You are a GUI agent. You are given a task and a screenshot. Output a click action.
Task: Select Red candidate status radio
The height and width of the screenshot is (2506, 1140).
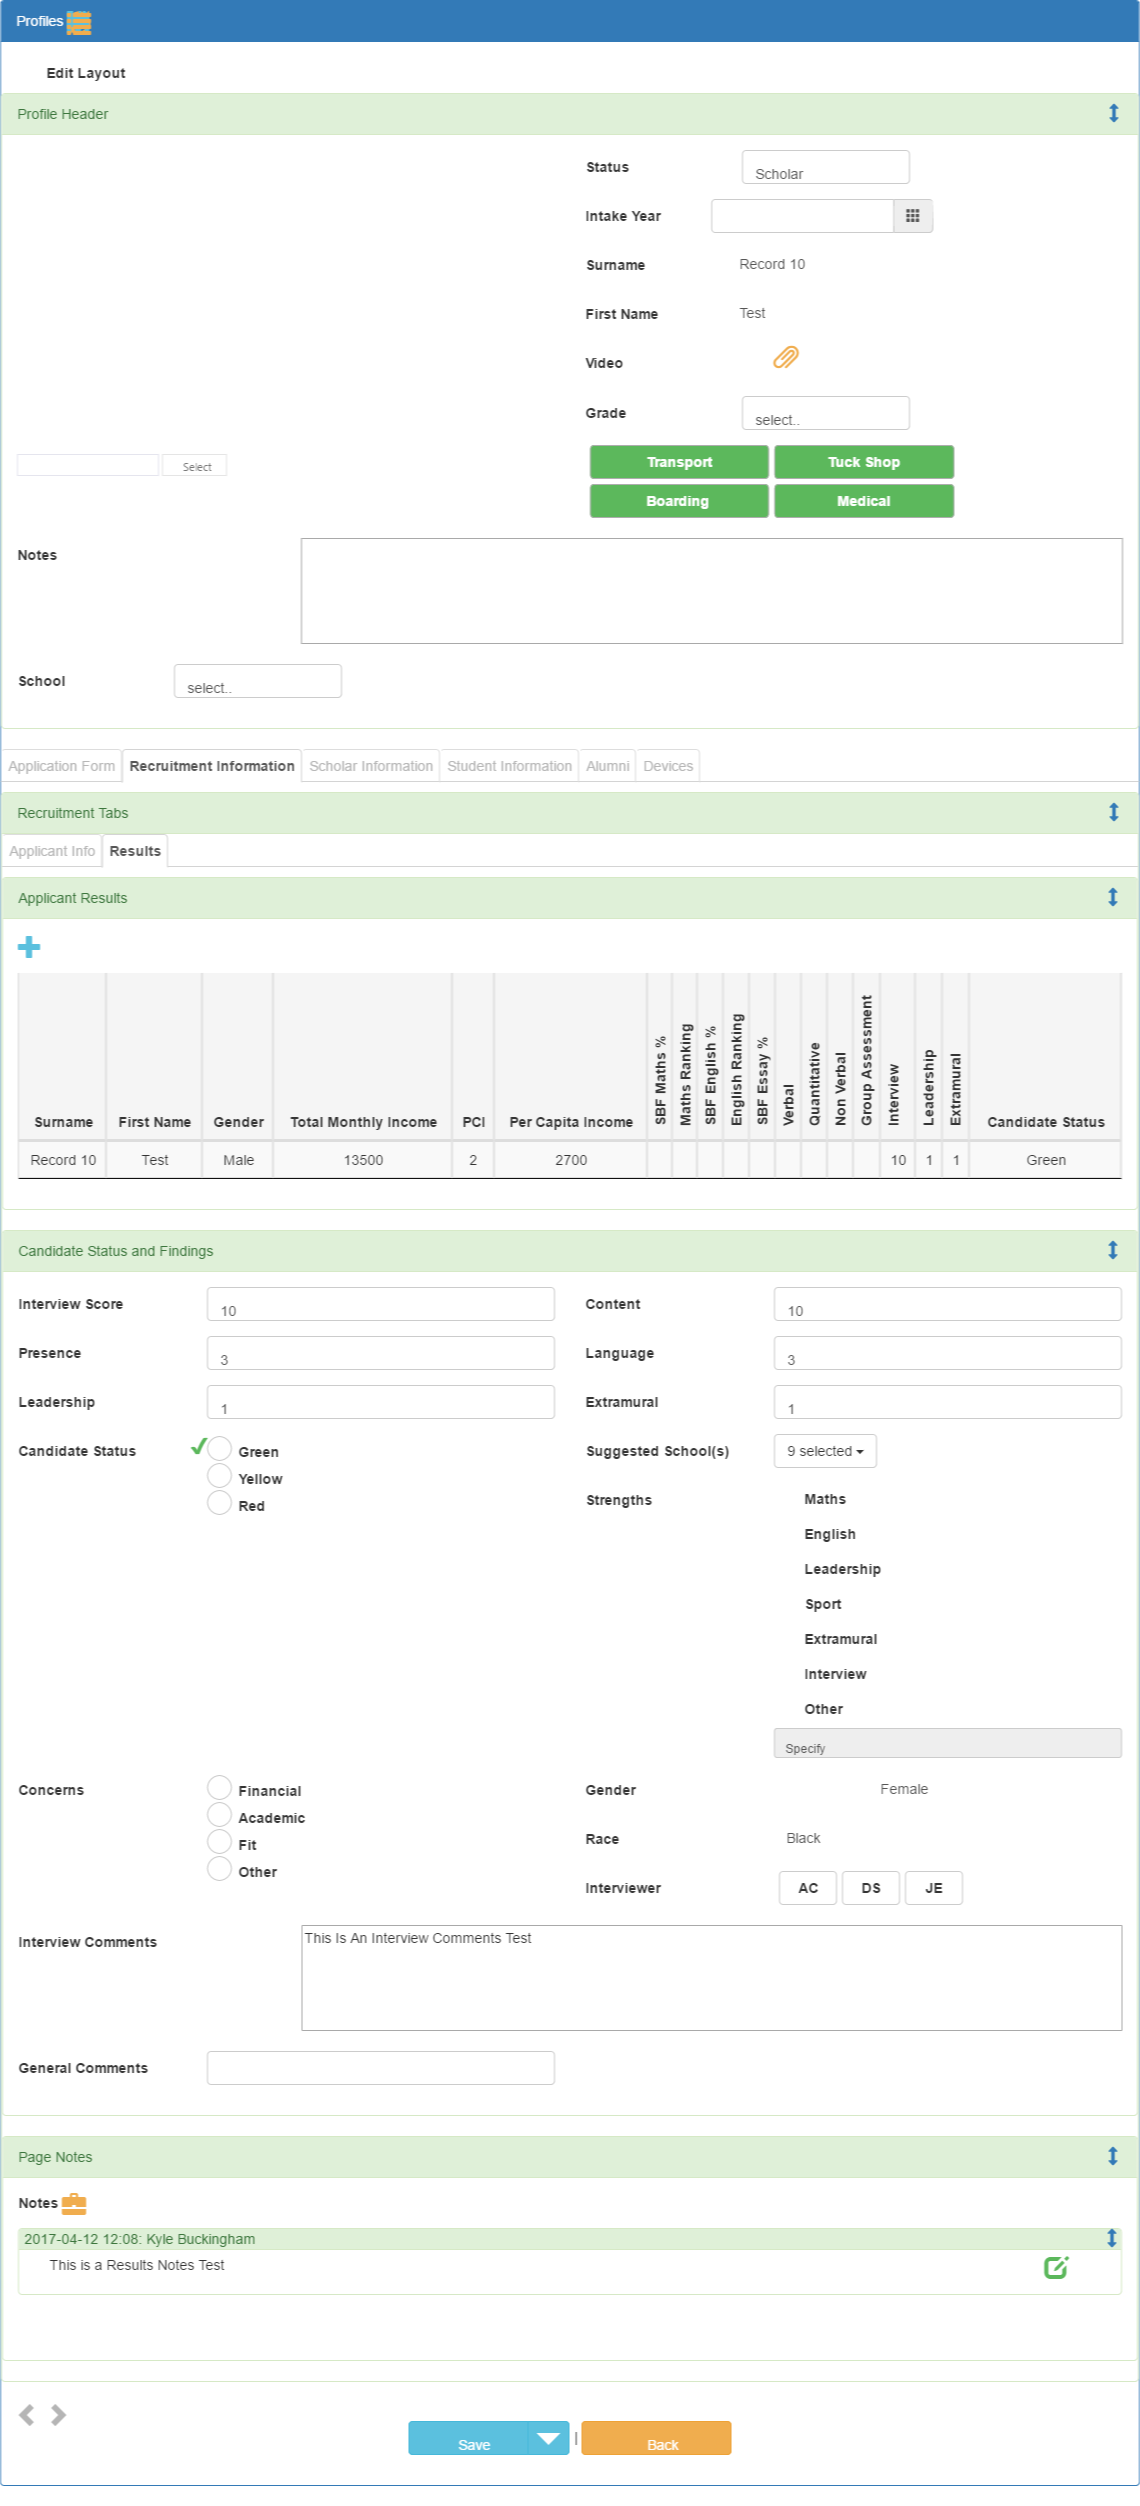tap(220, 1503)
